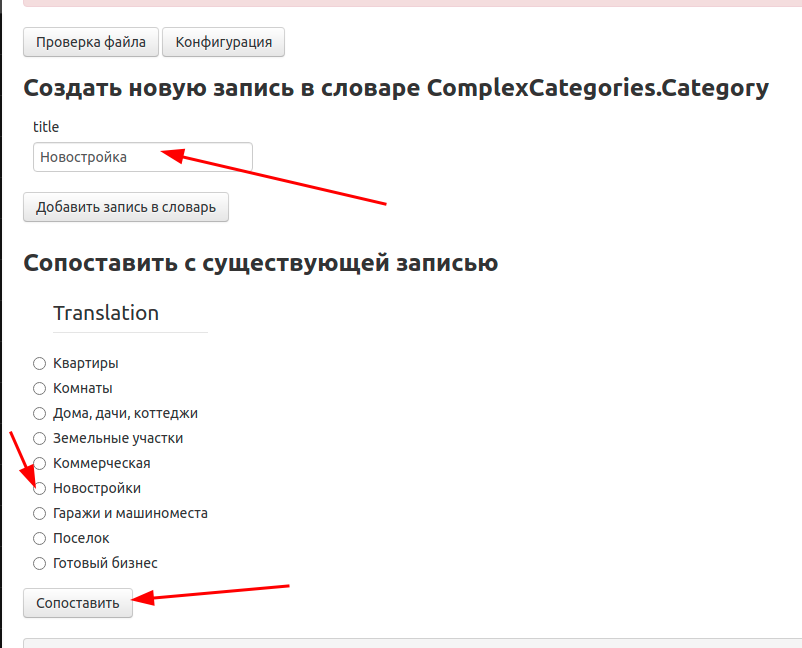Image resolution: width=802 pixels, height=648 pixels.
Task: Click the Translation column header
Action: [x=106, y=313]
